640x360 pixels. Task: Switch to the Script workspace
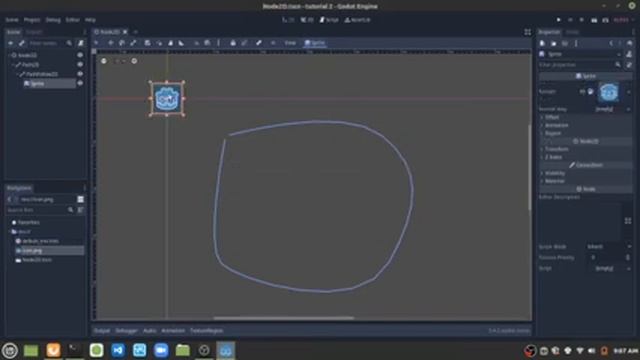[x=329, y=20]
